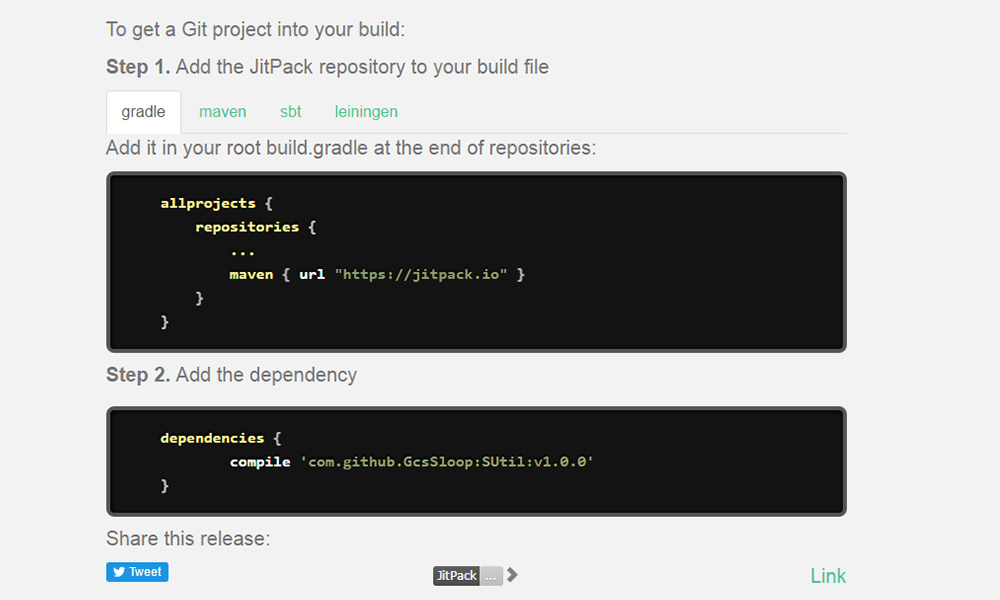
Task: Click the repositories keyword in code
Action: (x=247, y=227)
